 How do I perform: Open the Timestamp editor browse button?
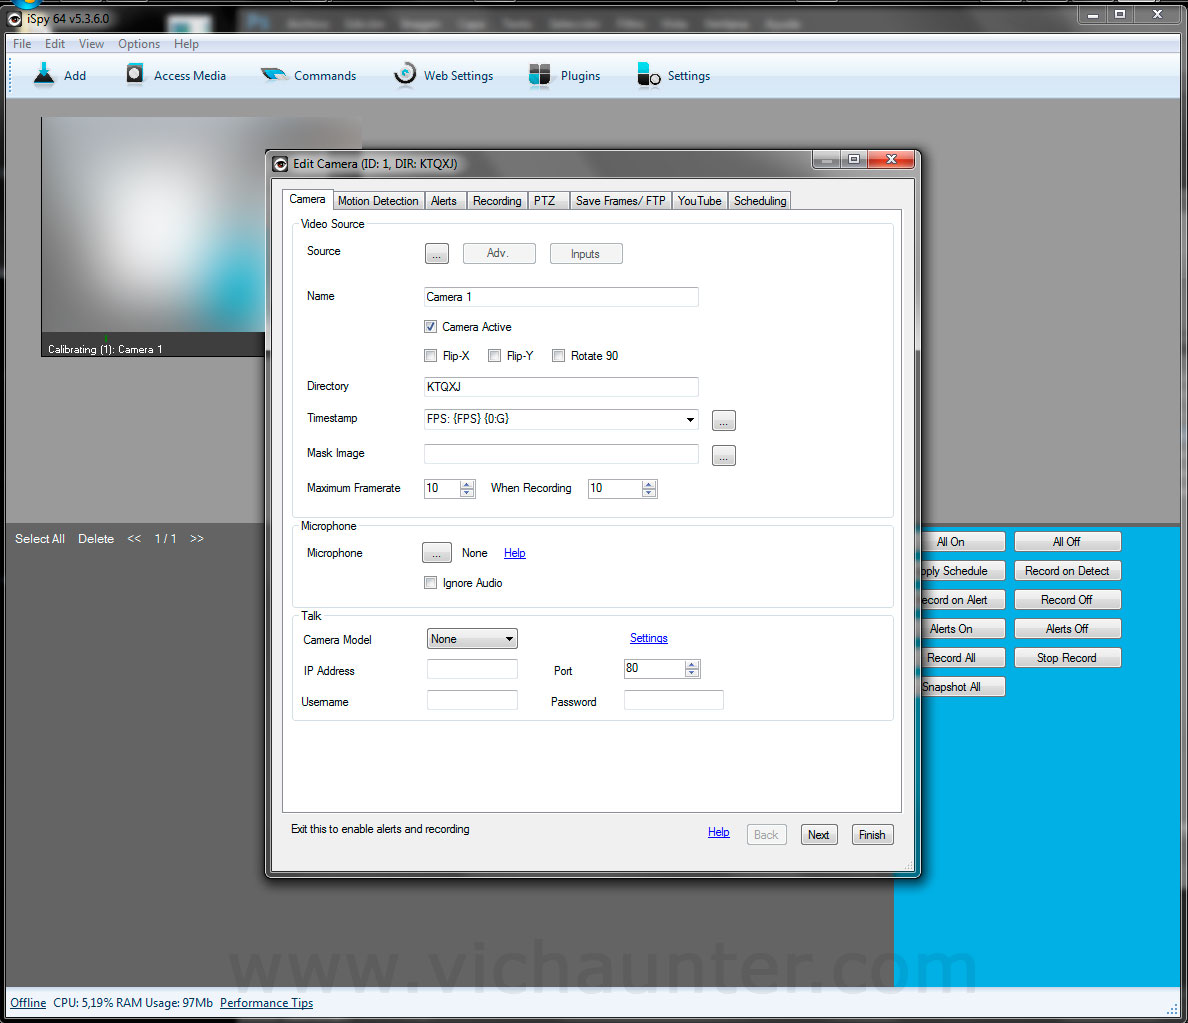pyautogui.click(x=724, y=421)
